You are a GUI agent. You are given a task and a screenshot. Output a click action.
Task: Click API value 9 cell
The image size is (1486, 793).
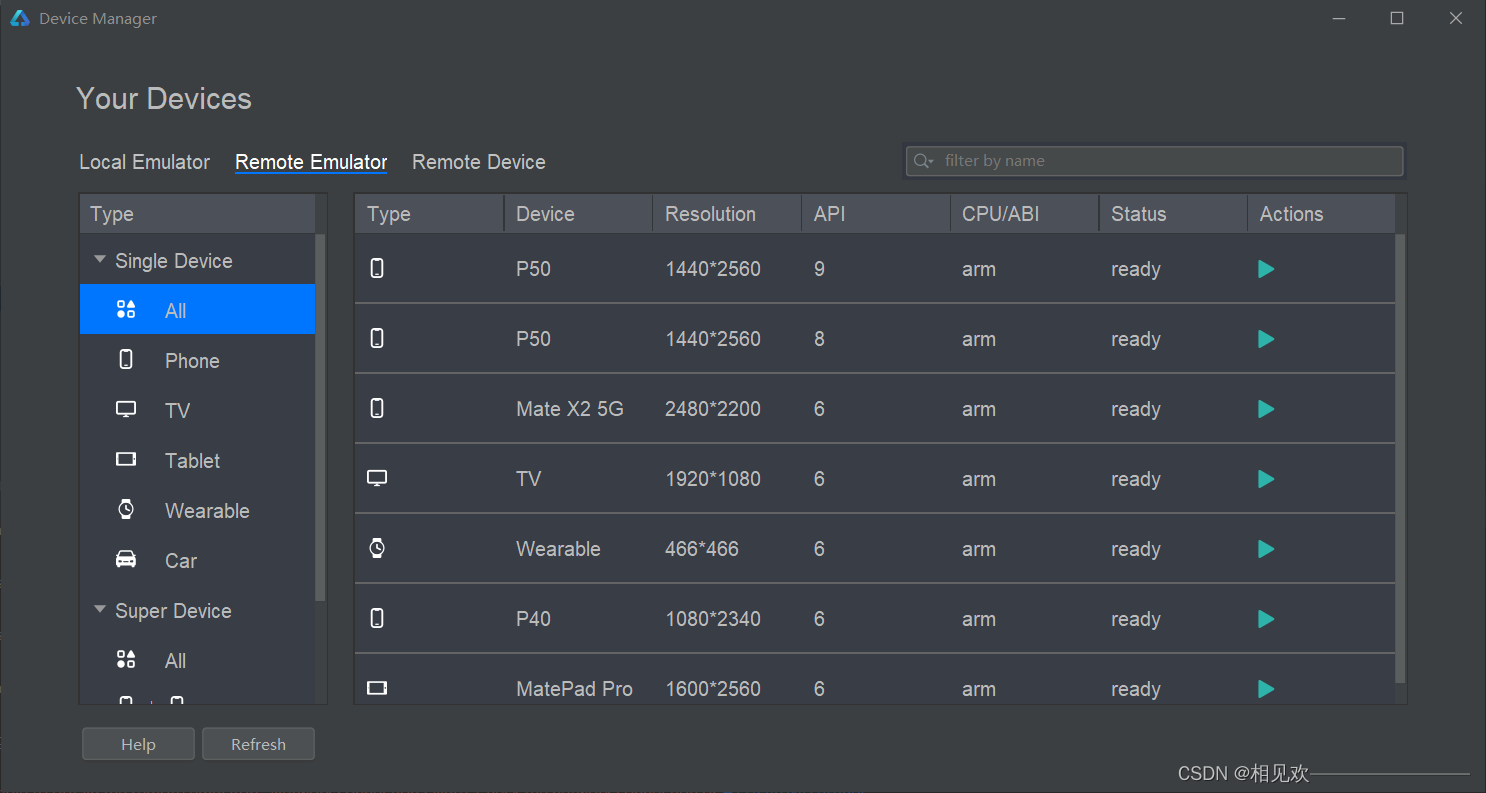[x=819, y=269]
